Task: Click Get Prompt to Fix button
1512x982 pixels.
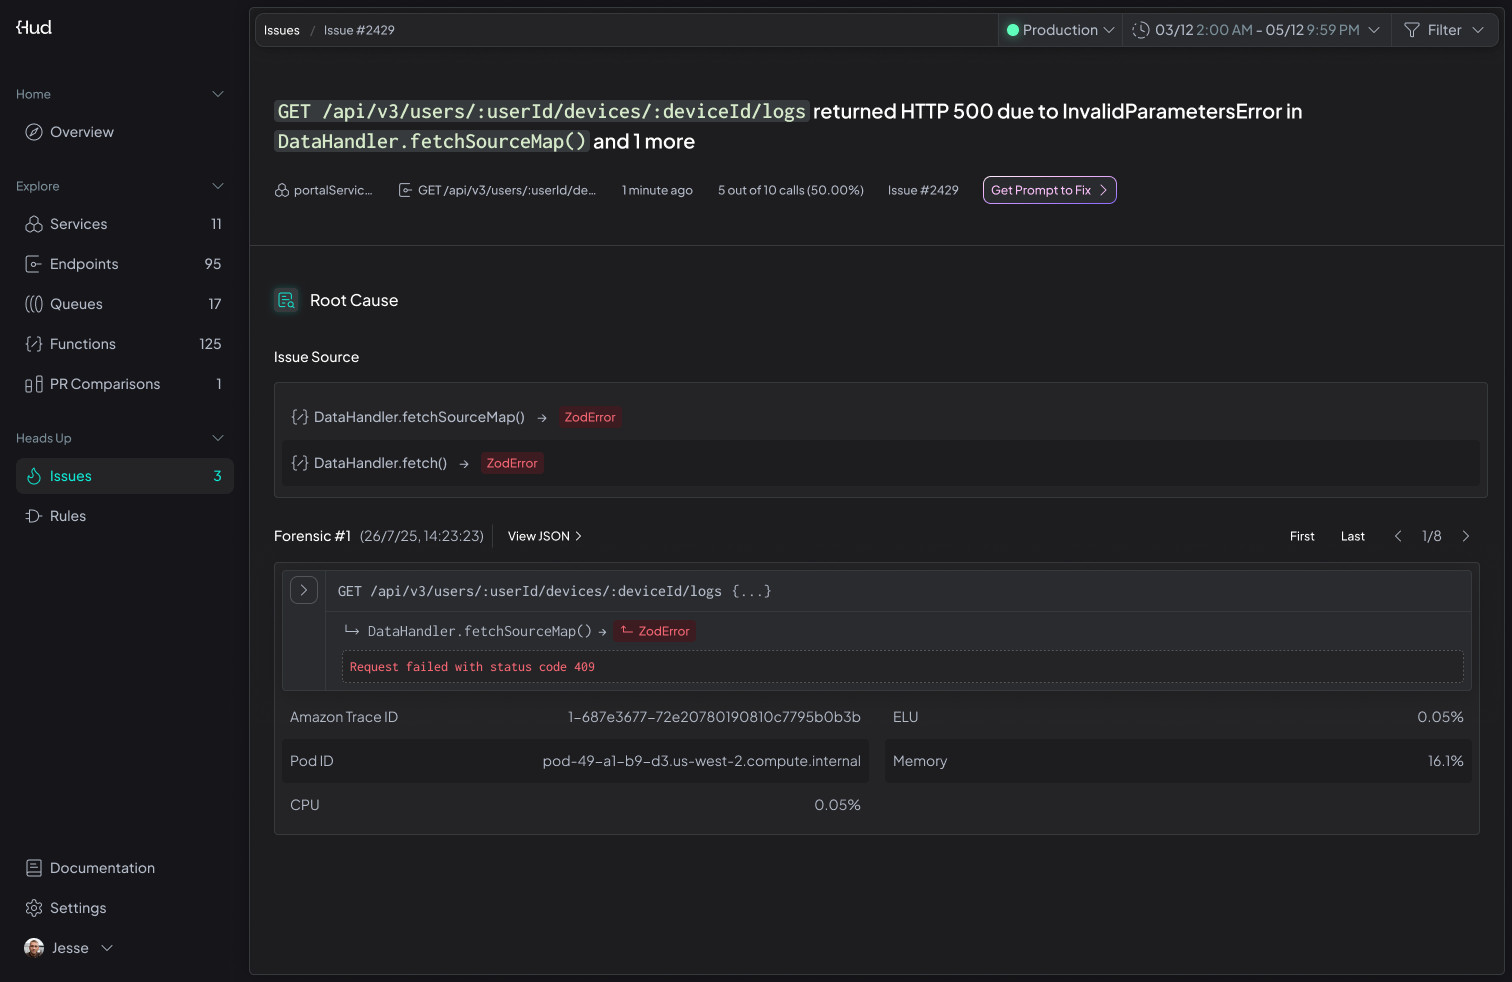Action: (x=1049, y=190)
